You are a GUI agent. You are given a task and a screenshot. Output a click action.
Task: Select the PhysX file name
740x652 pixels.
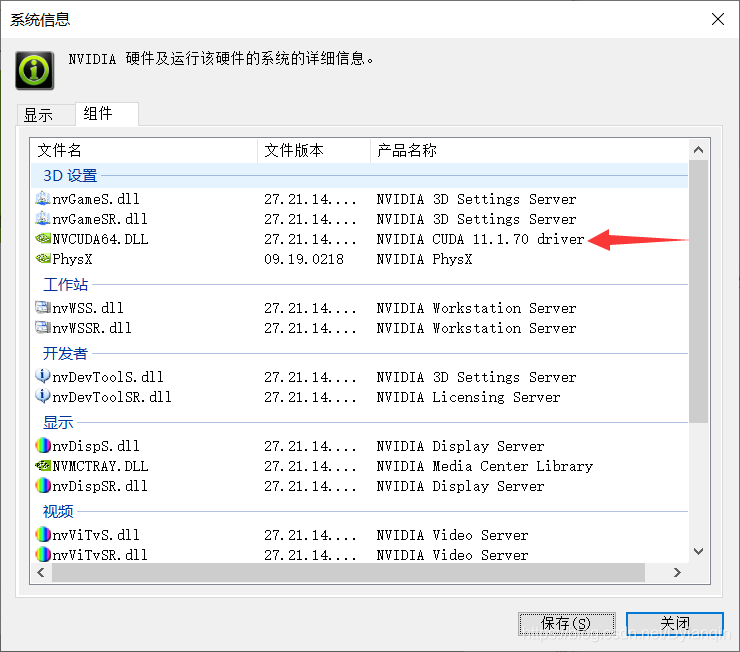tap(72, 259)
